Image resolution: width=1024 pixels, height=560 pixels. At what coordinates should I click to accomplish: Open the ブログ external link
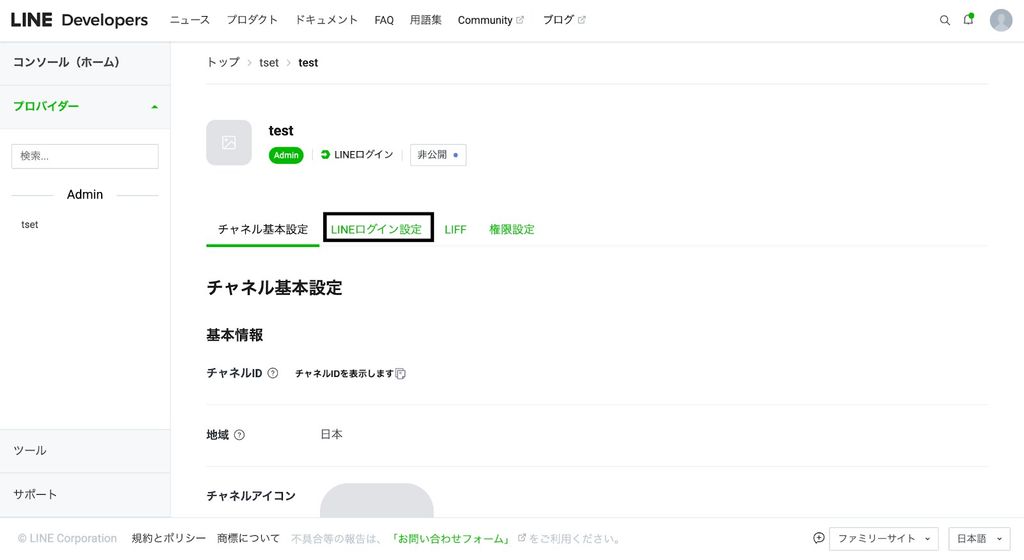tap(564, 20)
